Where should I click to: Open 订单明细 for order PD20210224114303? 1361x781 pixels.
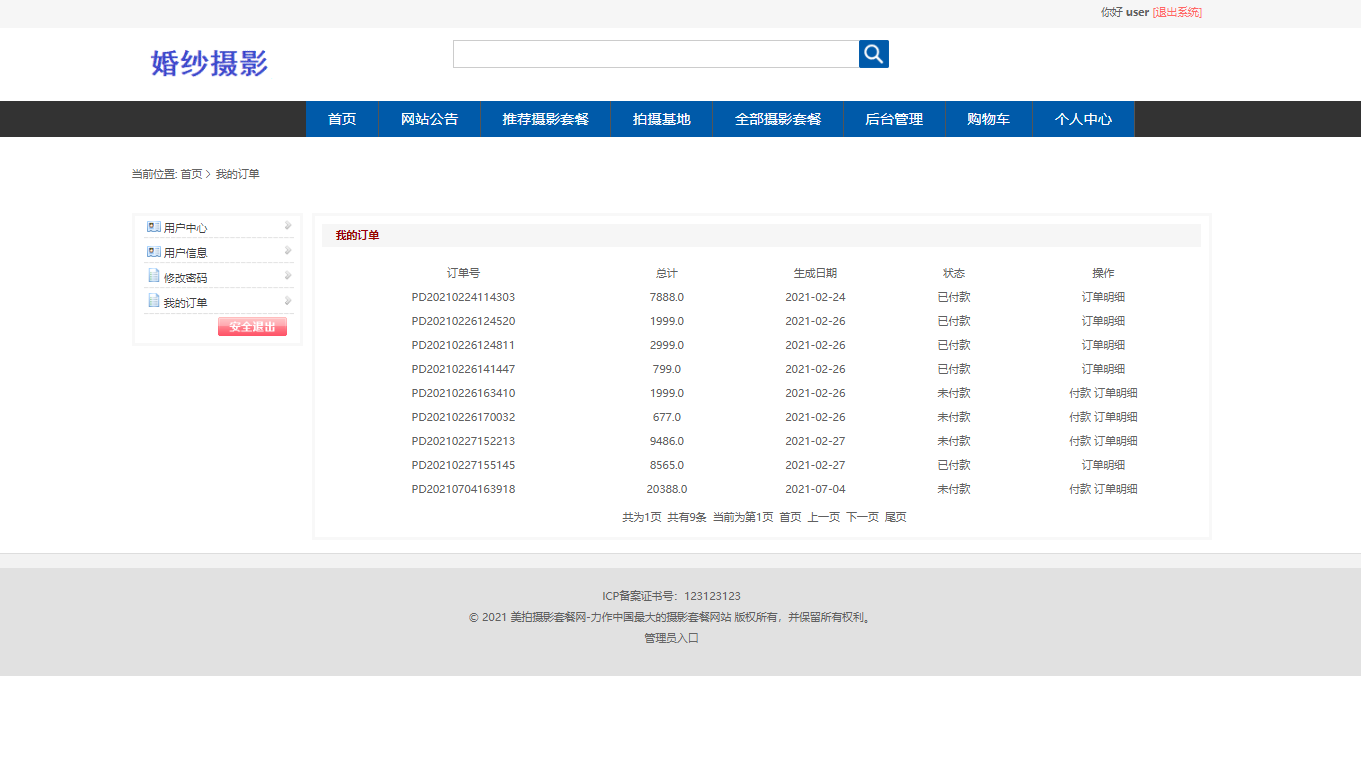point(1104,296)
